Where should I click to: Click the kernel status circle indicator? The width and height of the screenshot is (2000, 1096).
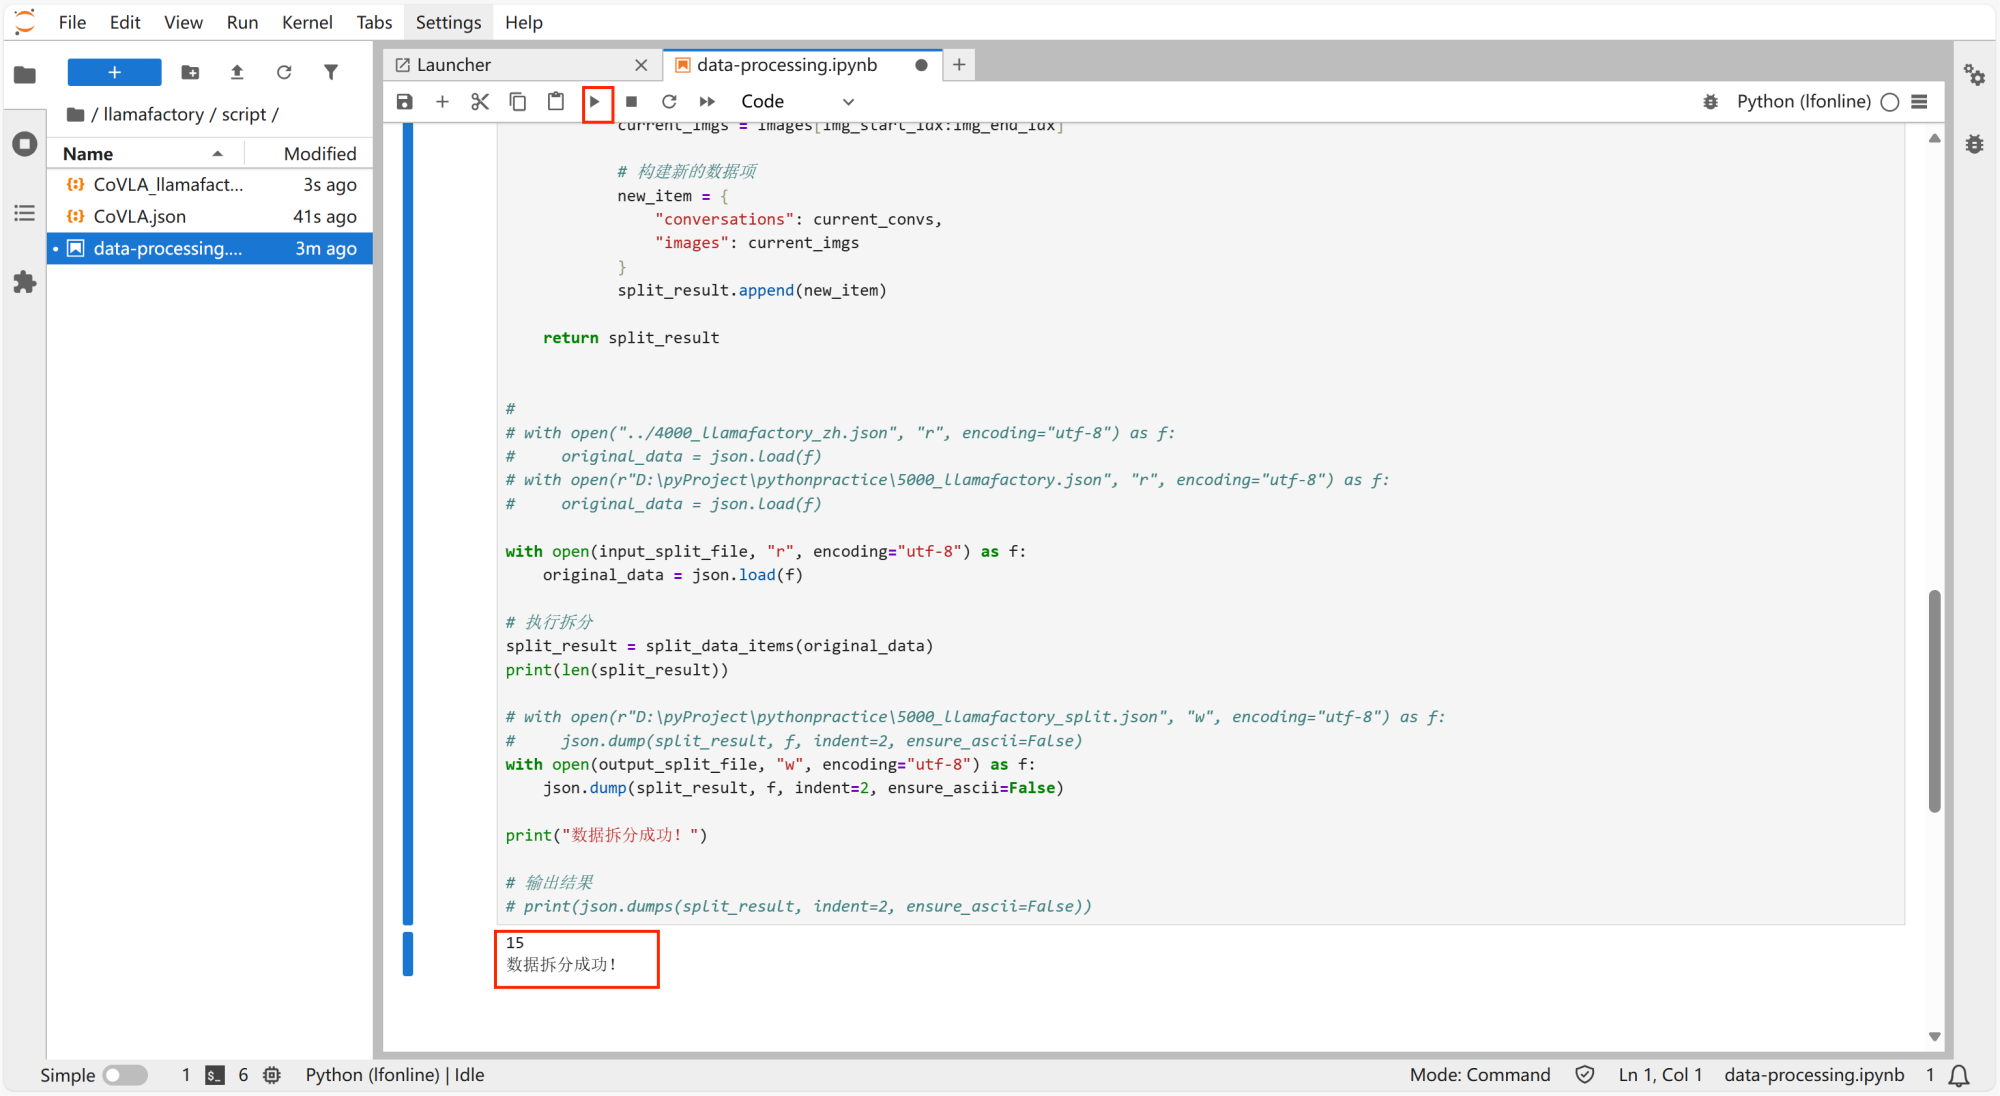click(x=1890, y=102)
